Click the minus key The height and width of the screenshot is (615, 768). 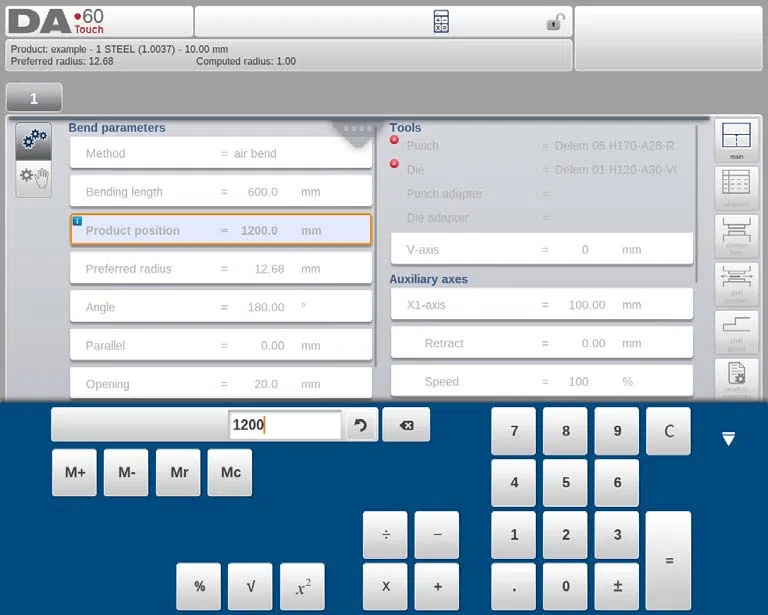(x=437, y=534)
